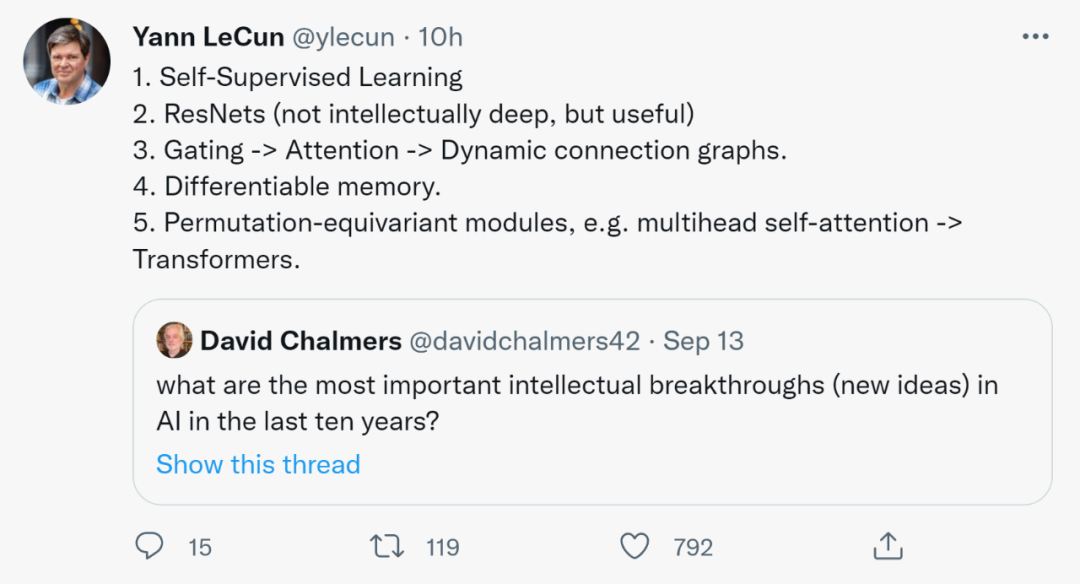
Task: Click the 15 replies count
Action: coord(200,547)
